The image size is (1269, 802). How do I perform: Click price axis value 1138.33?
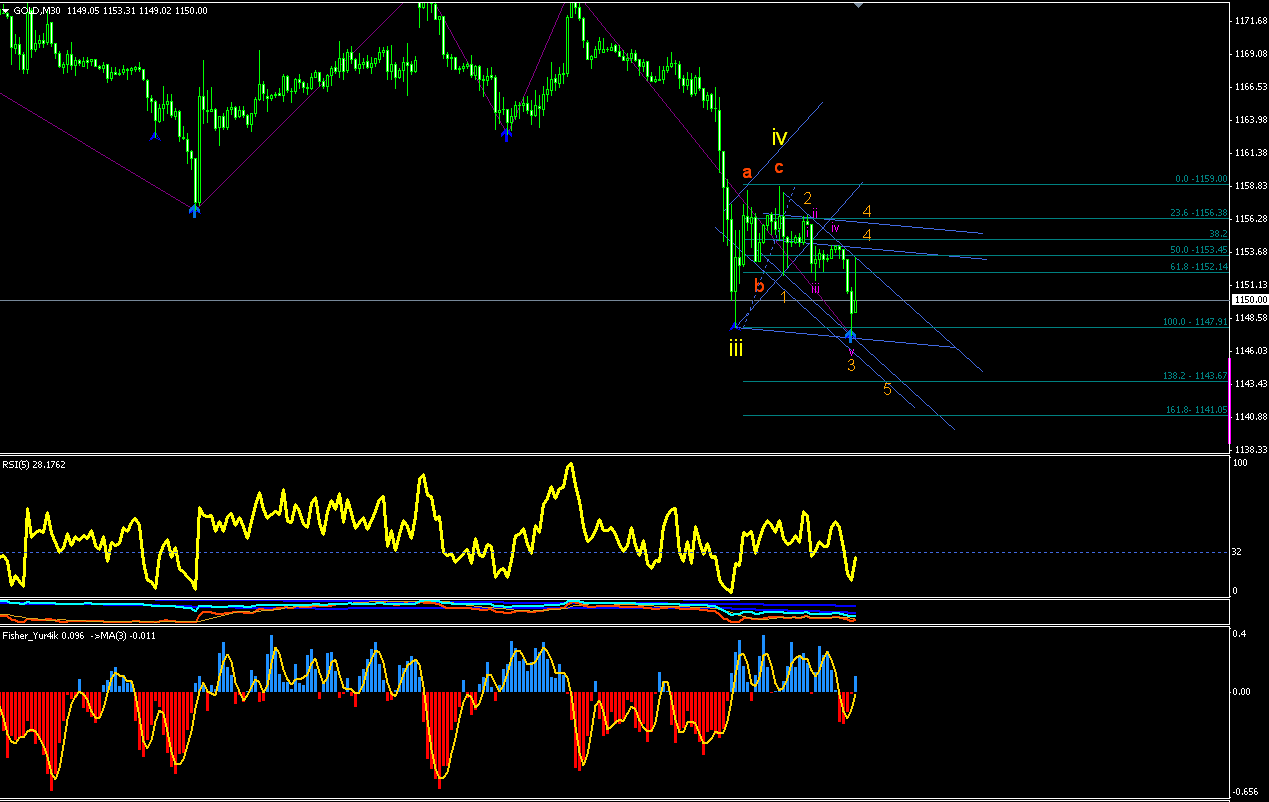(x=1251, y=449)
